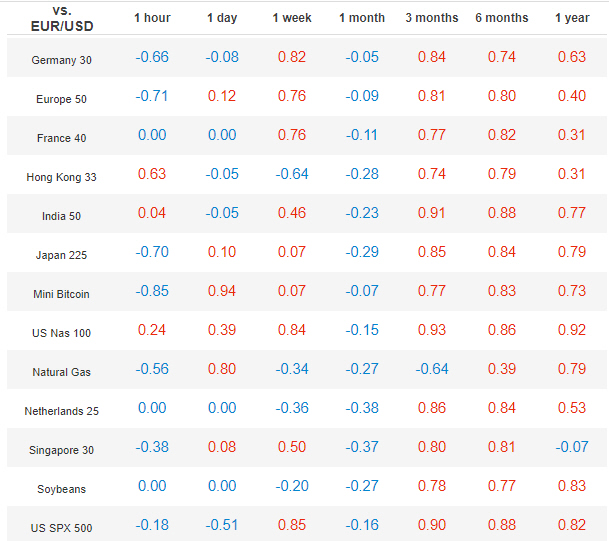Click the vs. EUR/USD header cell

tap(62, 19)
